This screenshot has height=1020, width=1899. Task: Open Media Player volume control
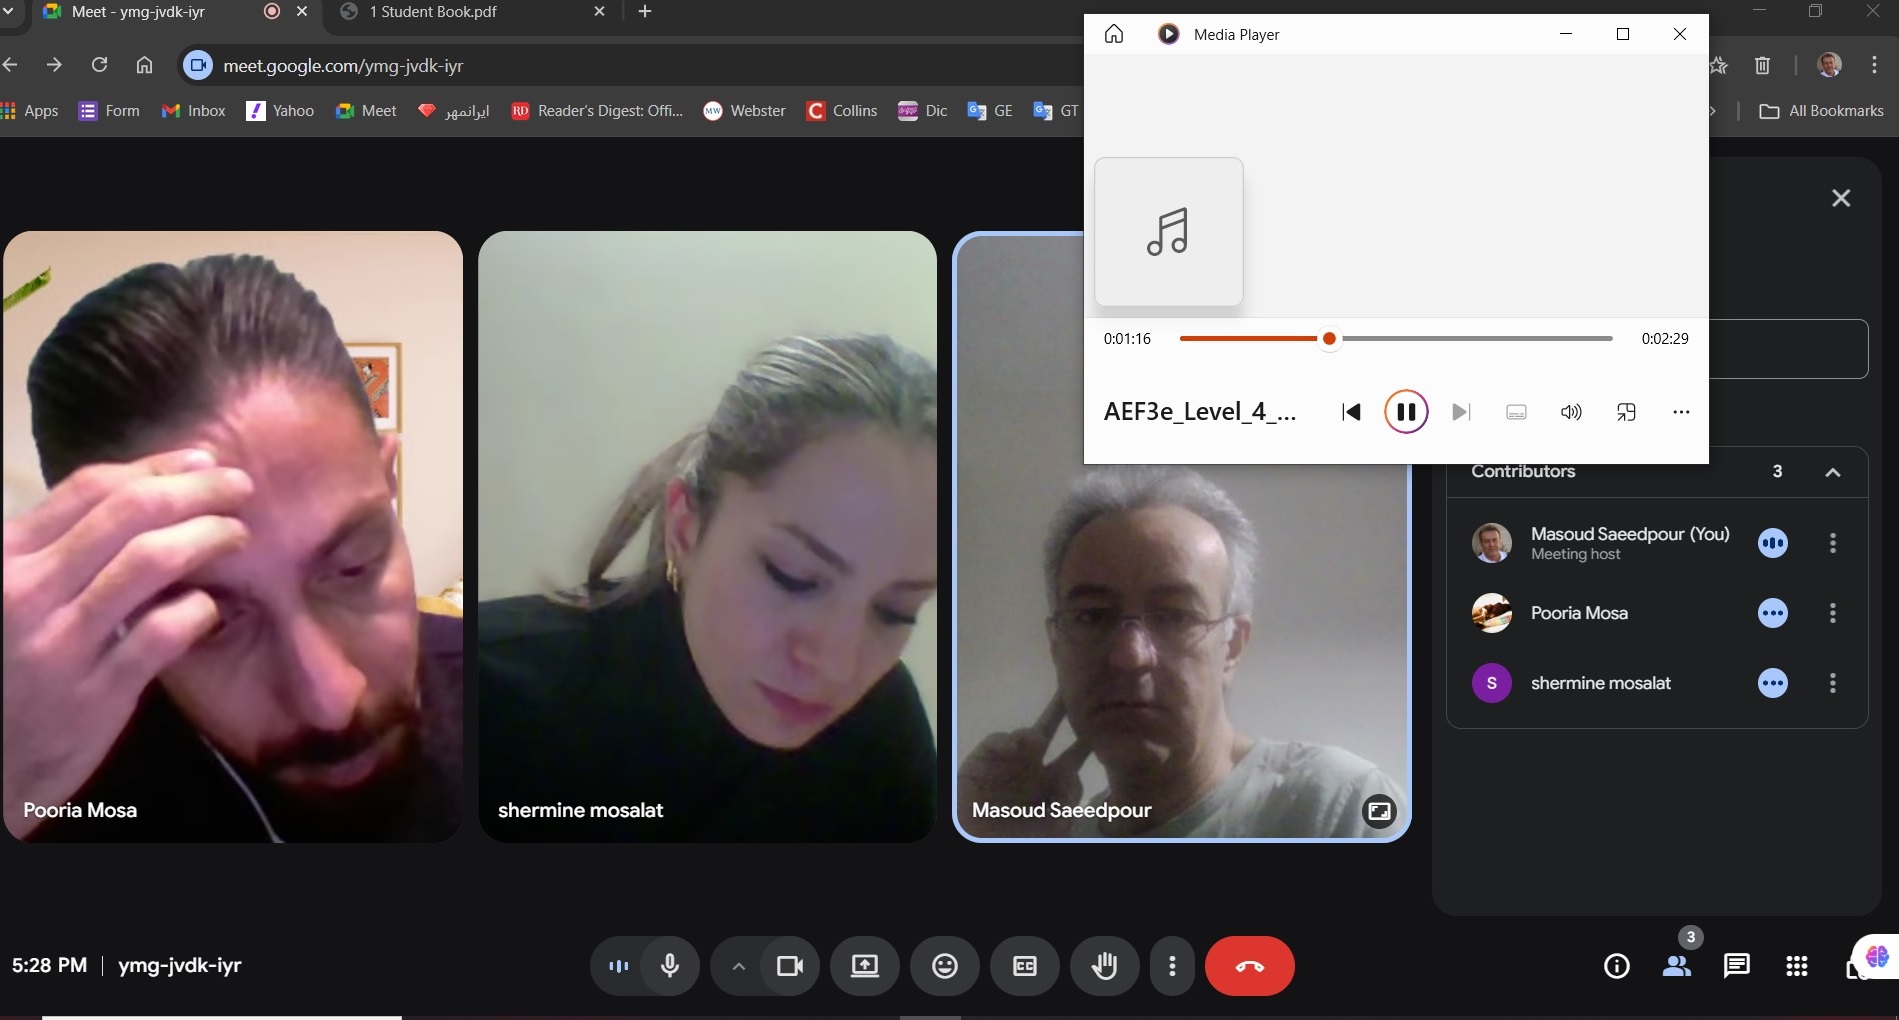pyautogui.click(x=1571, y=412)
